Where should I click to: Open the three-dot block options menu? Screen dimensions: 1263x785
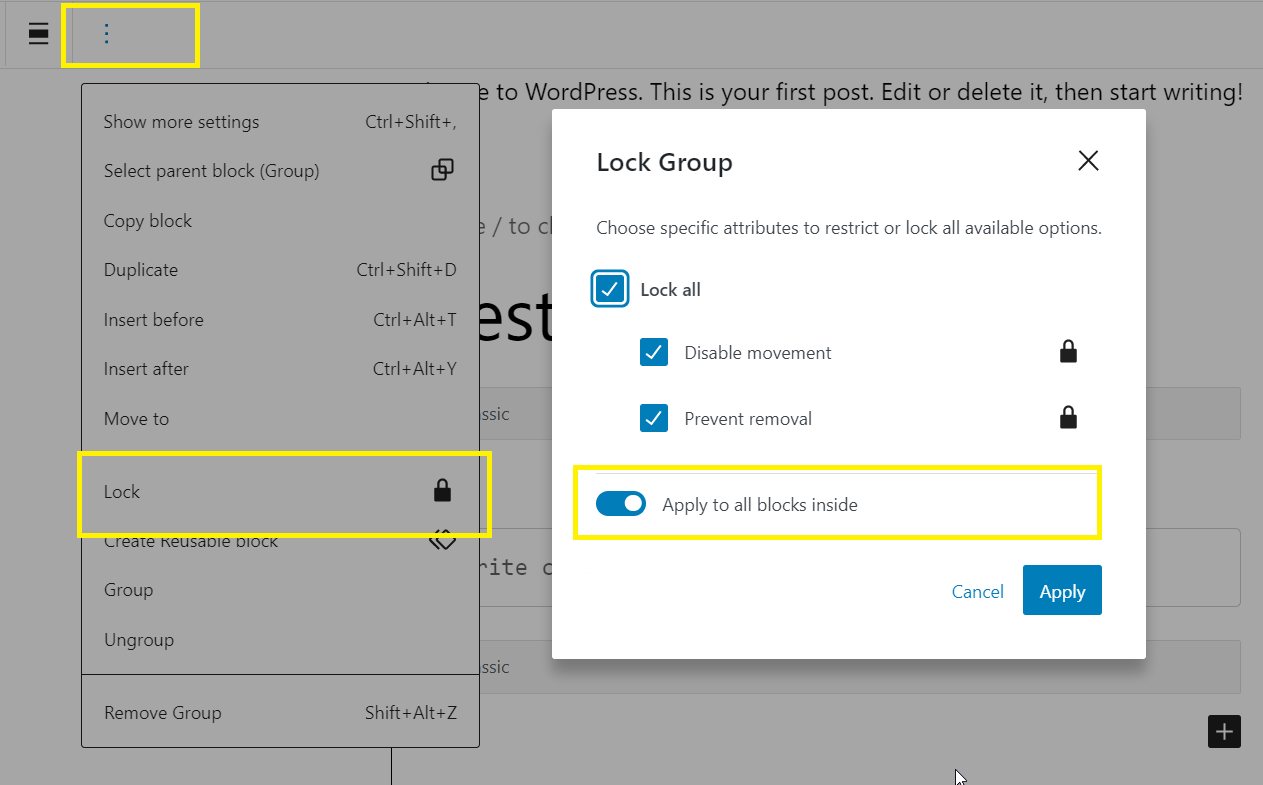pyautogui.click(x=106, y=33)
